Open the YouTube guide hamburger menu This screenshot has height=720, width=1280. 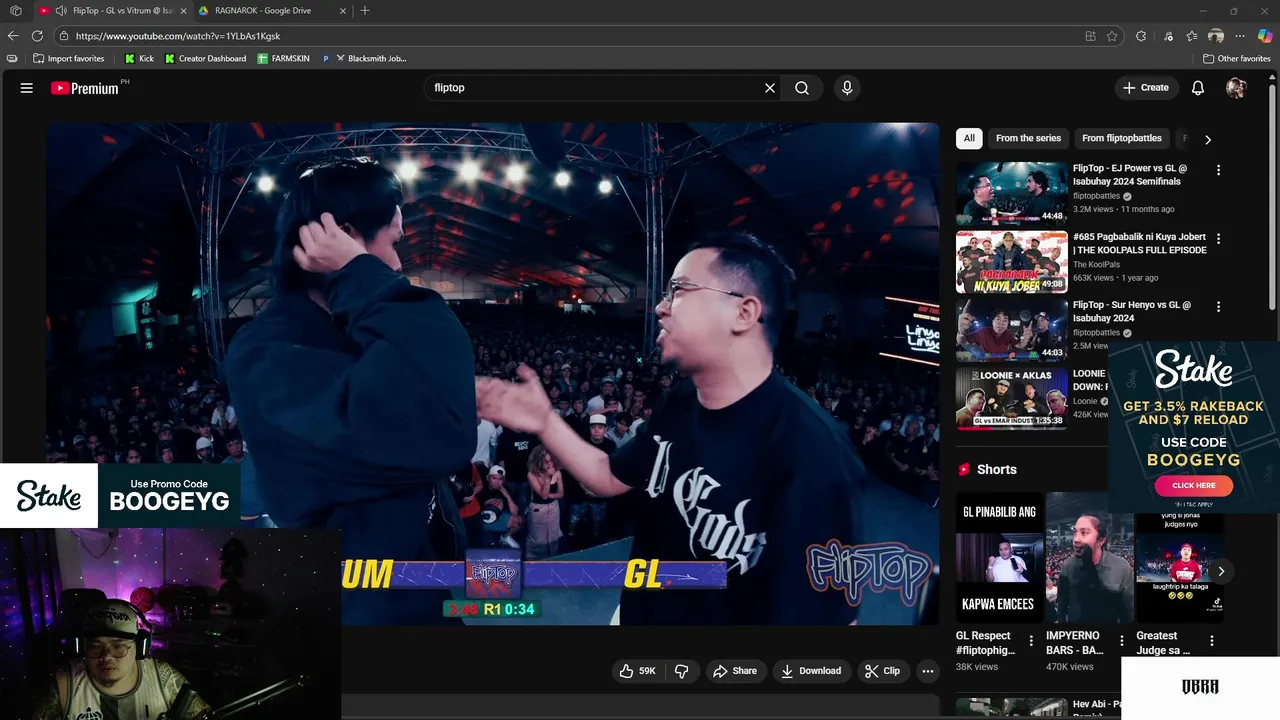[27, 88]
